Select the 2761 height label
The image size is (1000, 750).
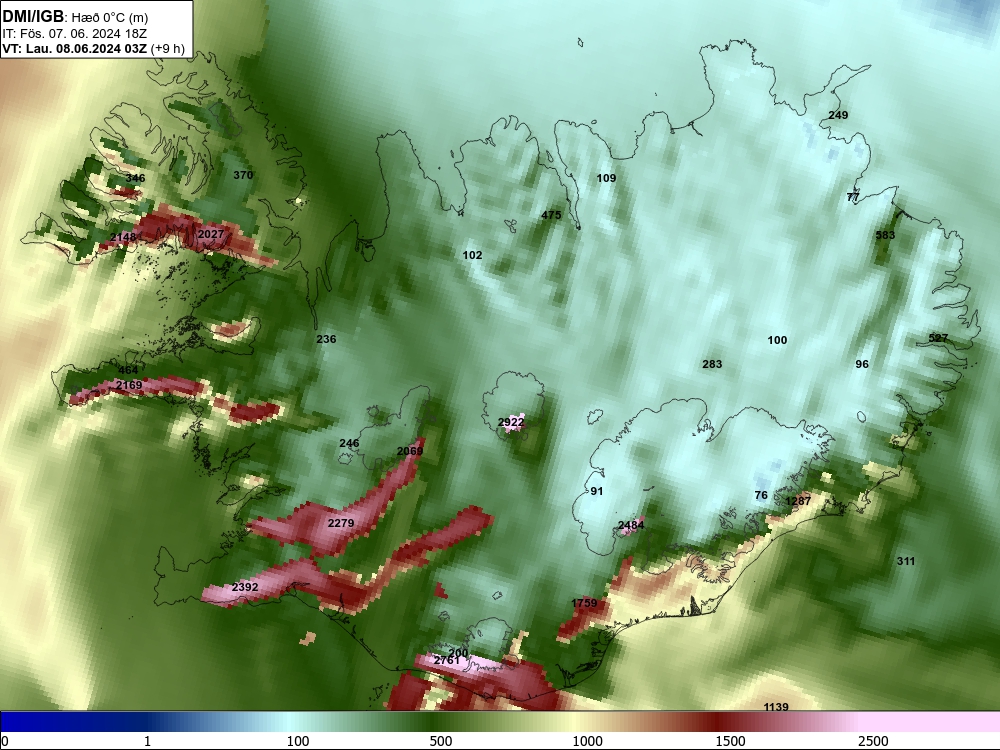pyautogui.click(x=446, y=661)
